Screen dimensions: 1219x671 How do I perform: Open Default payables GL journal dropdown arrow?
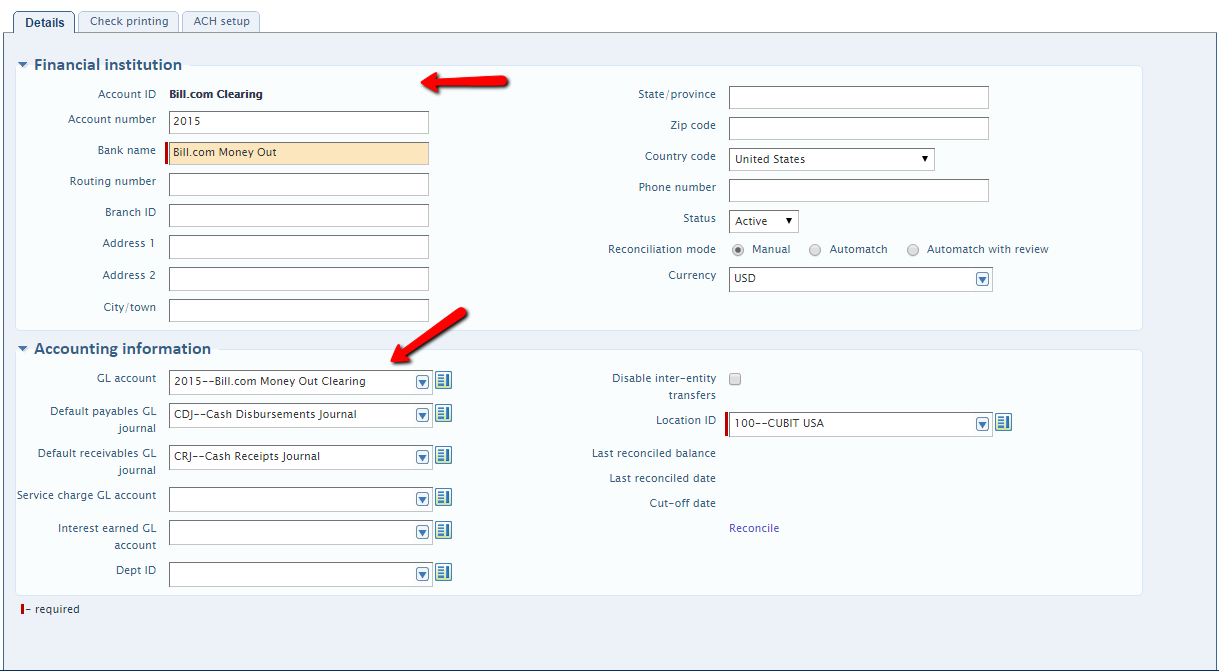[422, 415]
